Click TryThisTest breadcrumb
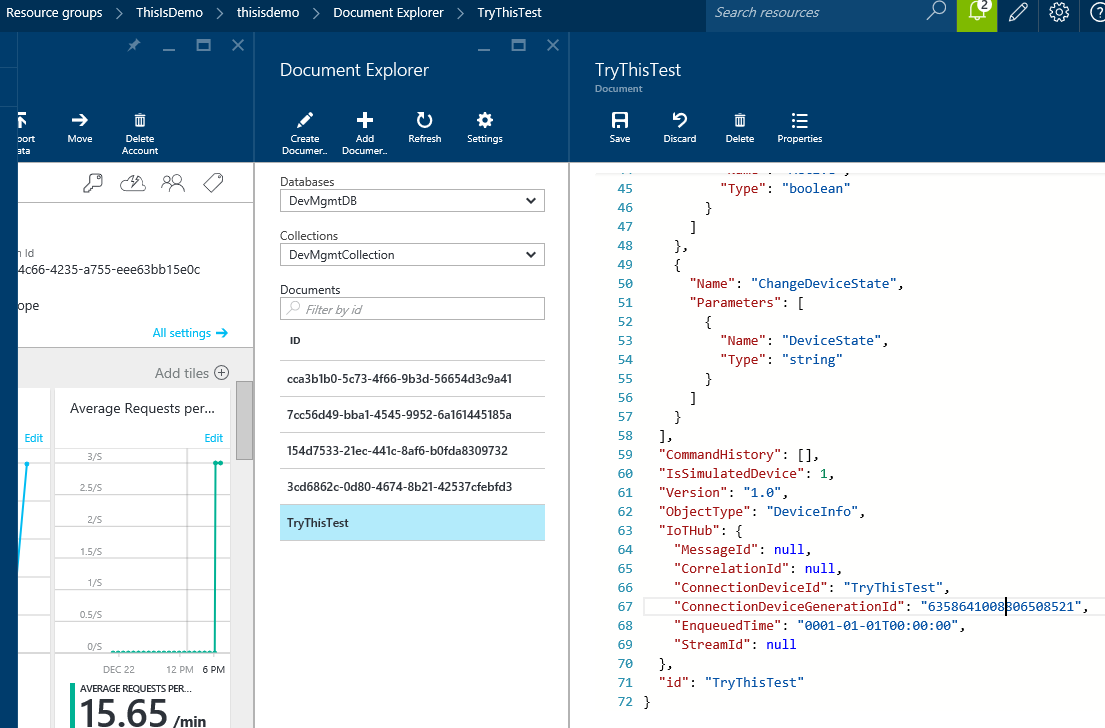The height and width of the screenshot is (728, 1105). coord(510,13)
